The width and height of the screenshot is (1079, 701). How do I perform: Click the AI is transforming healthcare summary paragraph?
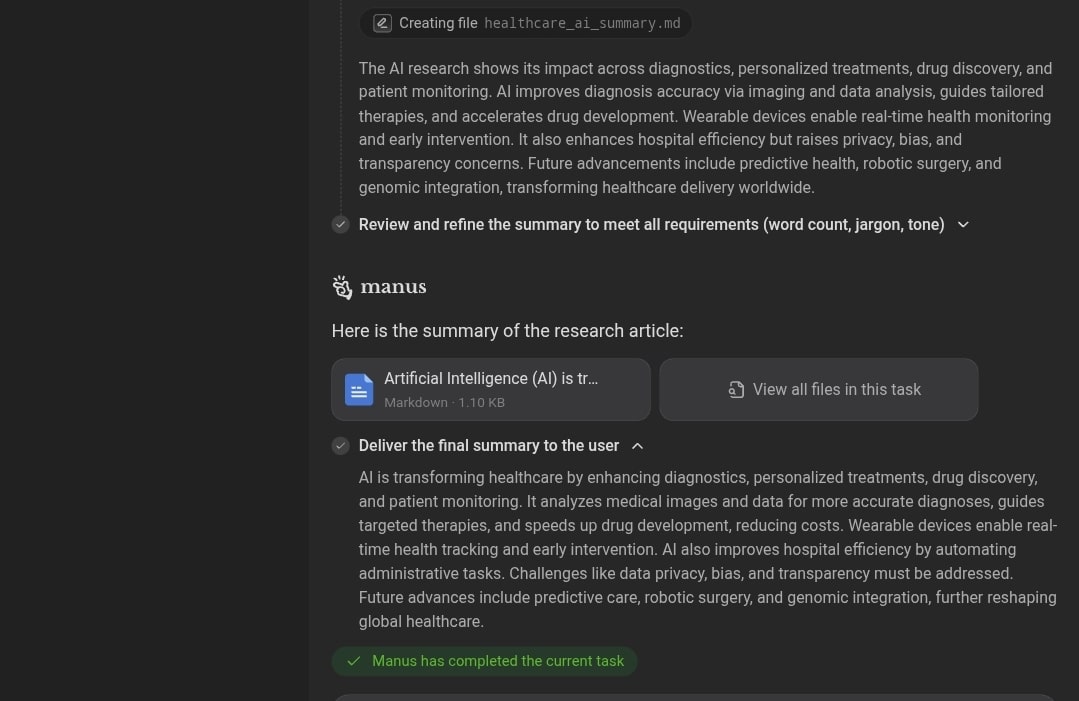click(707, 550)
